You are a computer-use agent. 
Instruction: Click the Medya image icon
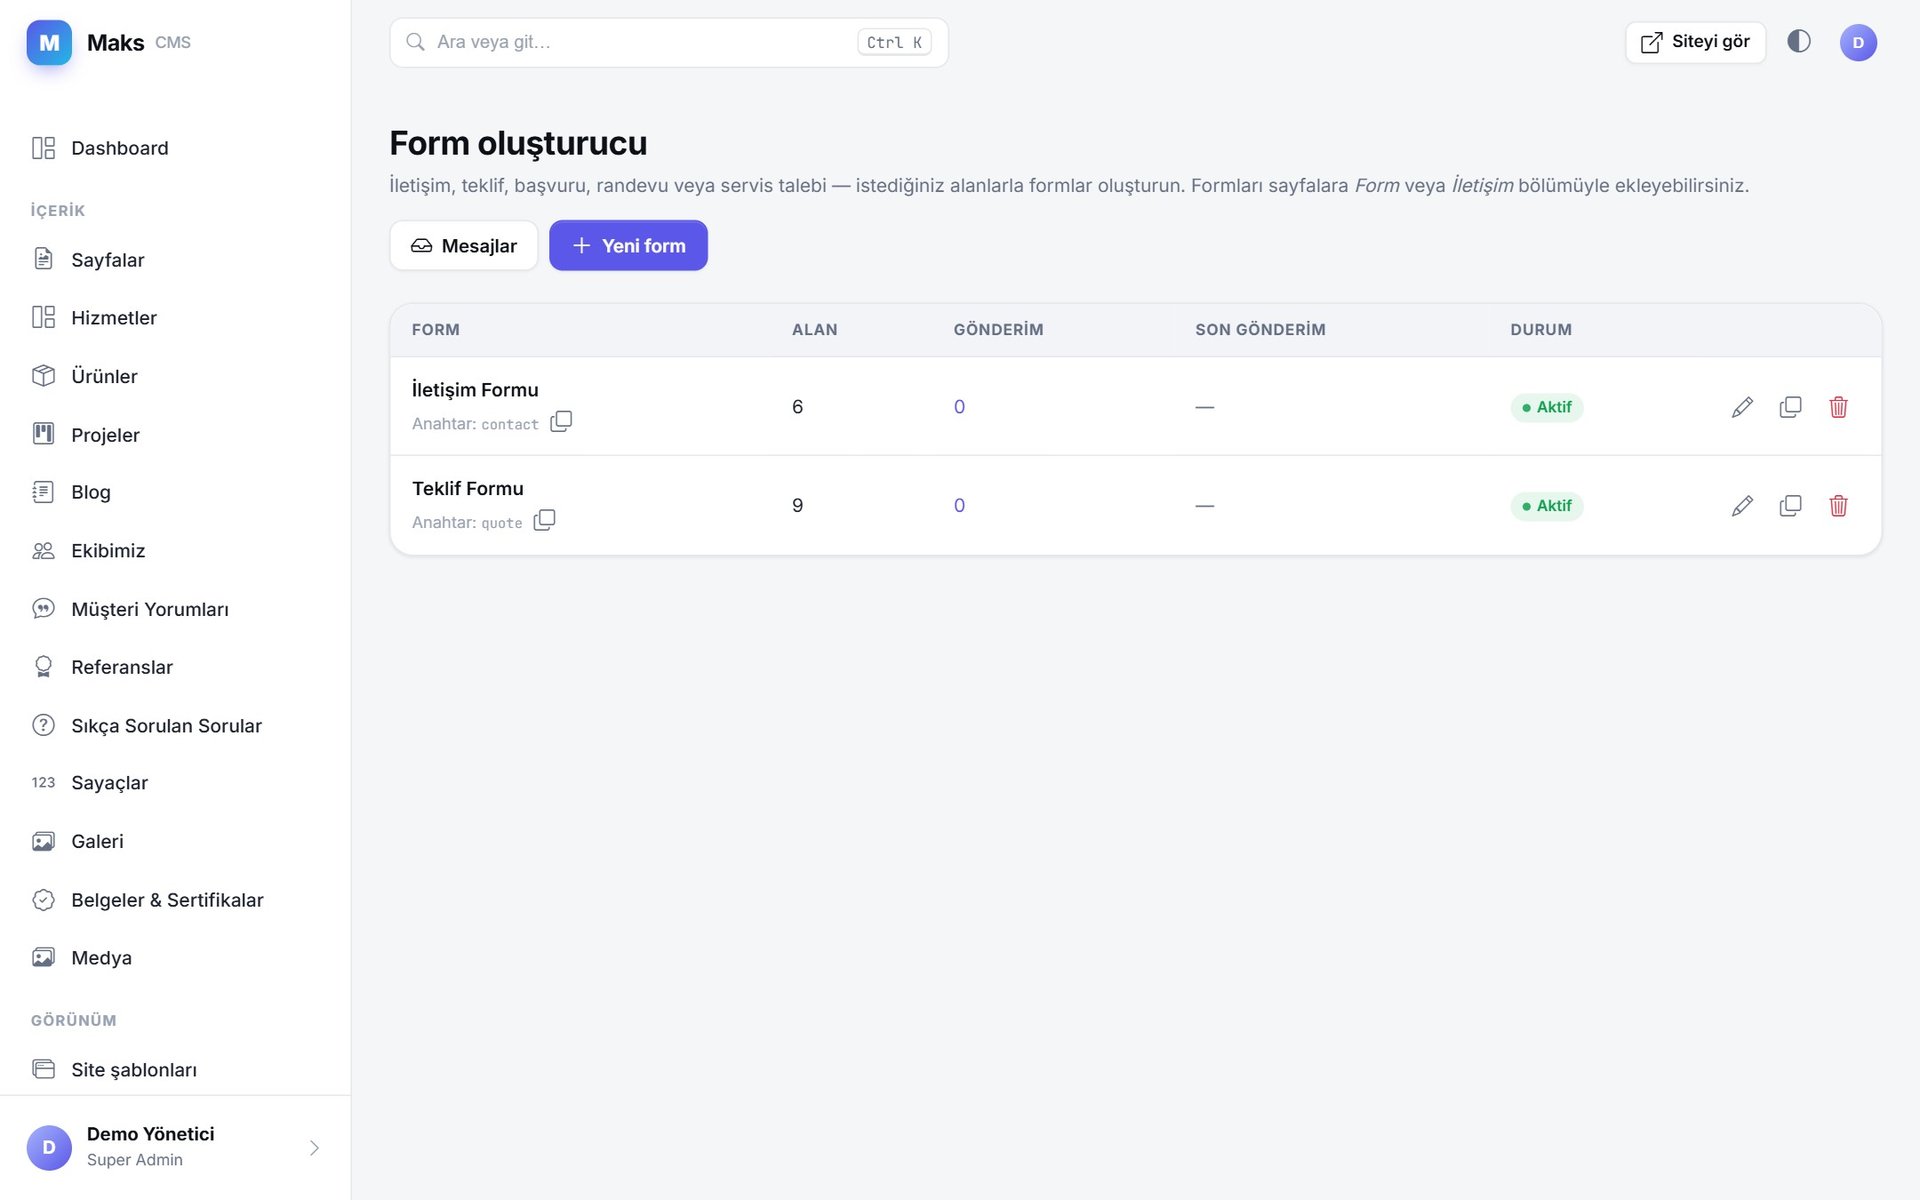(x=43, y=958)
